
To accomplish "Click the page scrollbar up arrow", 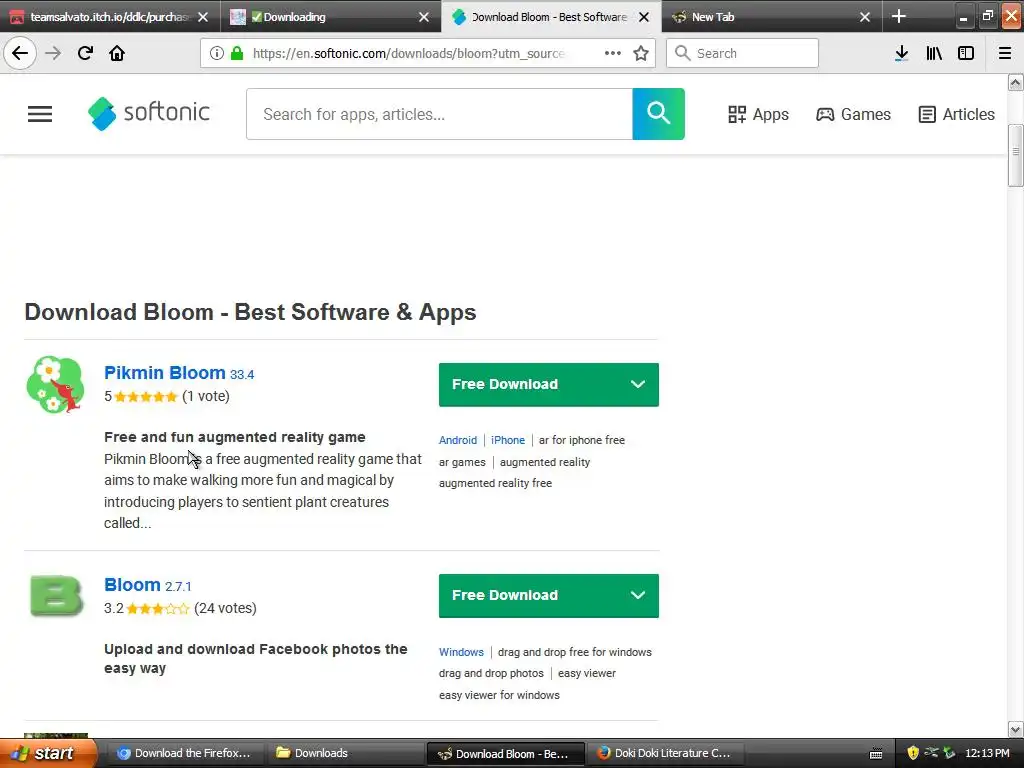I will [x=1015, y=82].
